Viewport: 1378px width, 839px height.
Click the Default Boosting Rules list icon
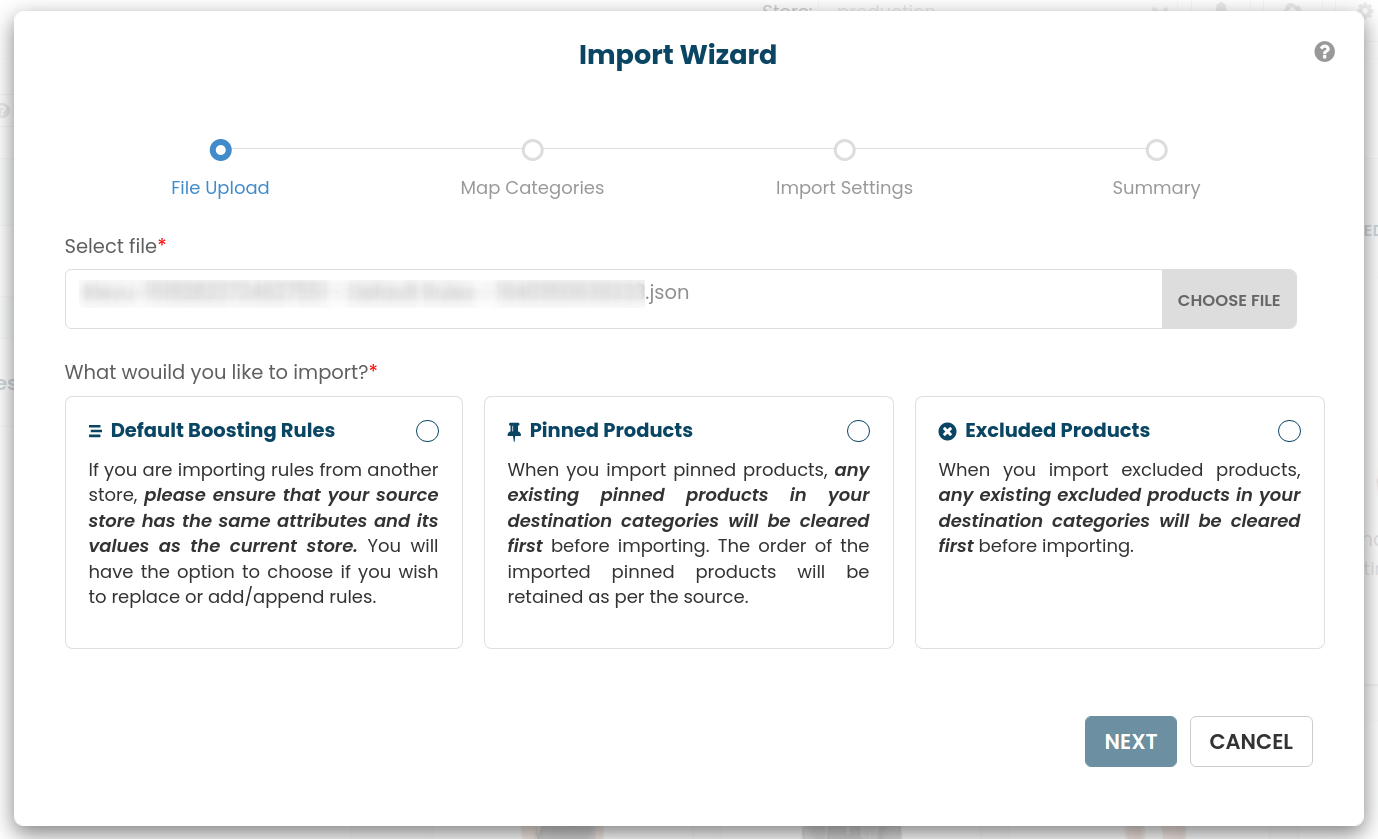click(95, 431)
